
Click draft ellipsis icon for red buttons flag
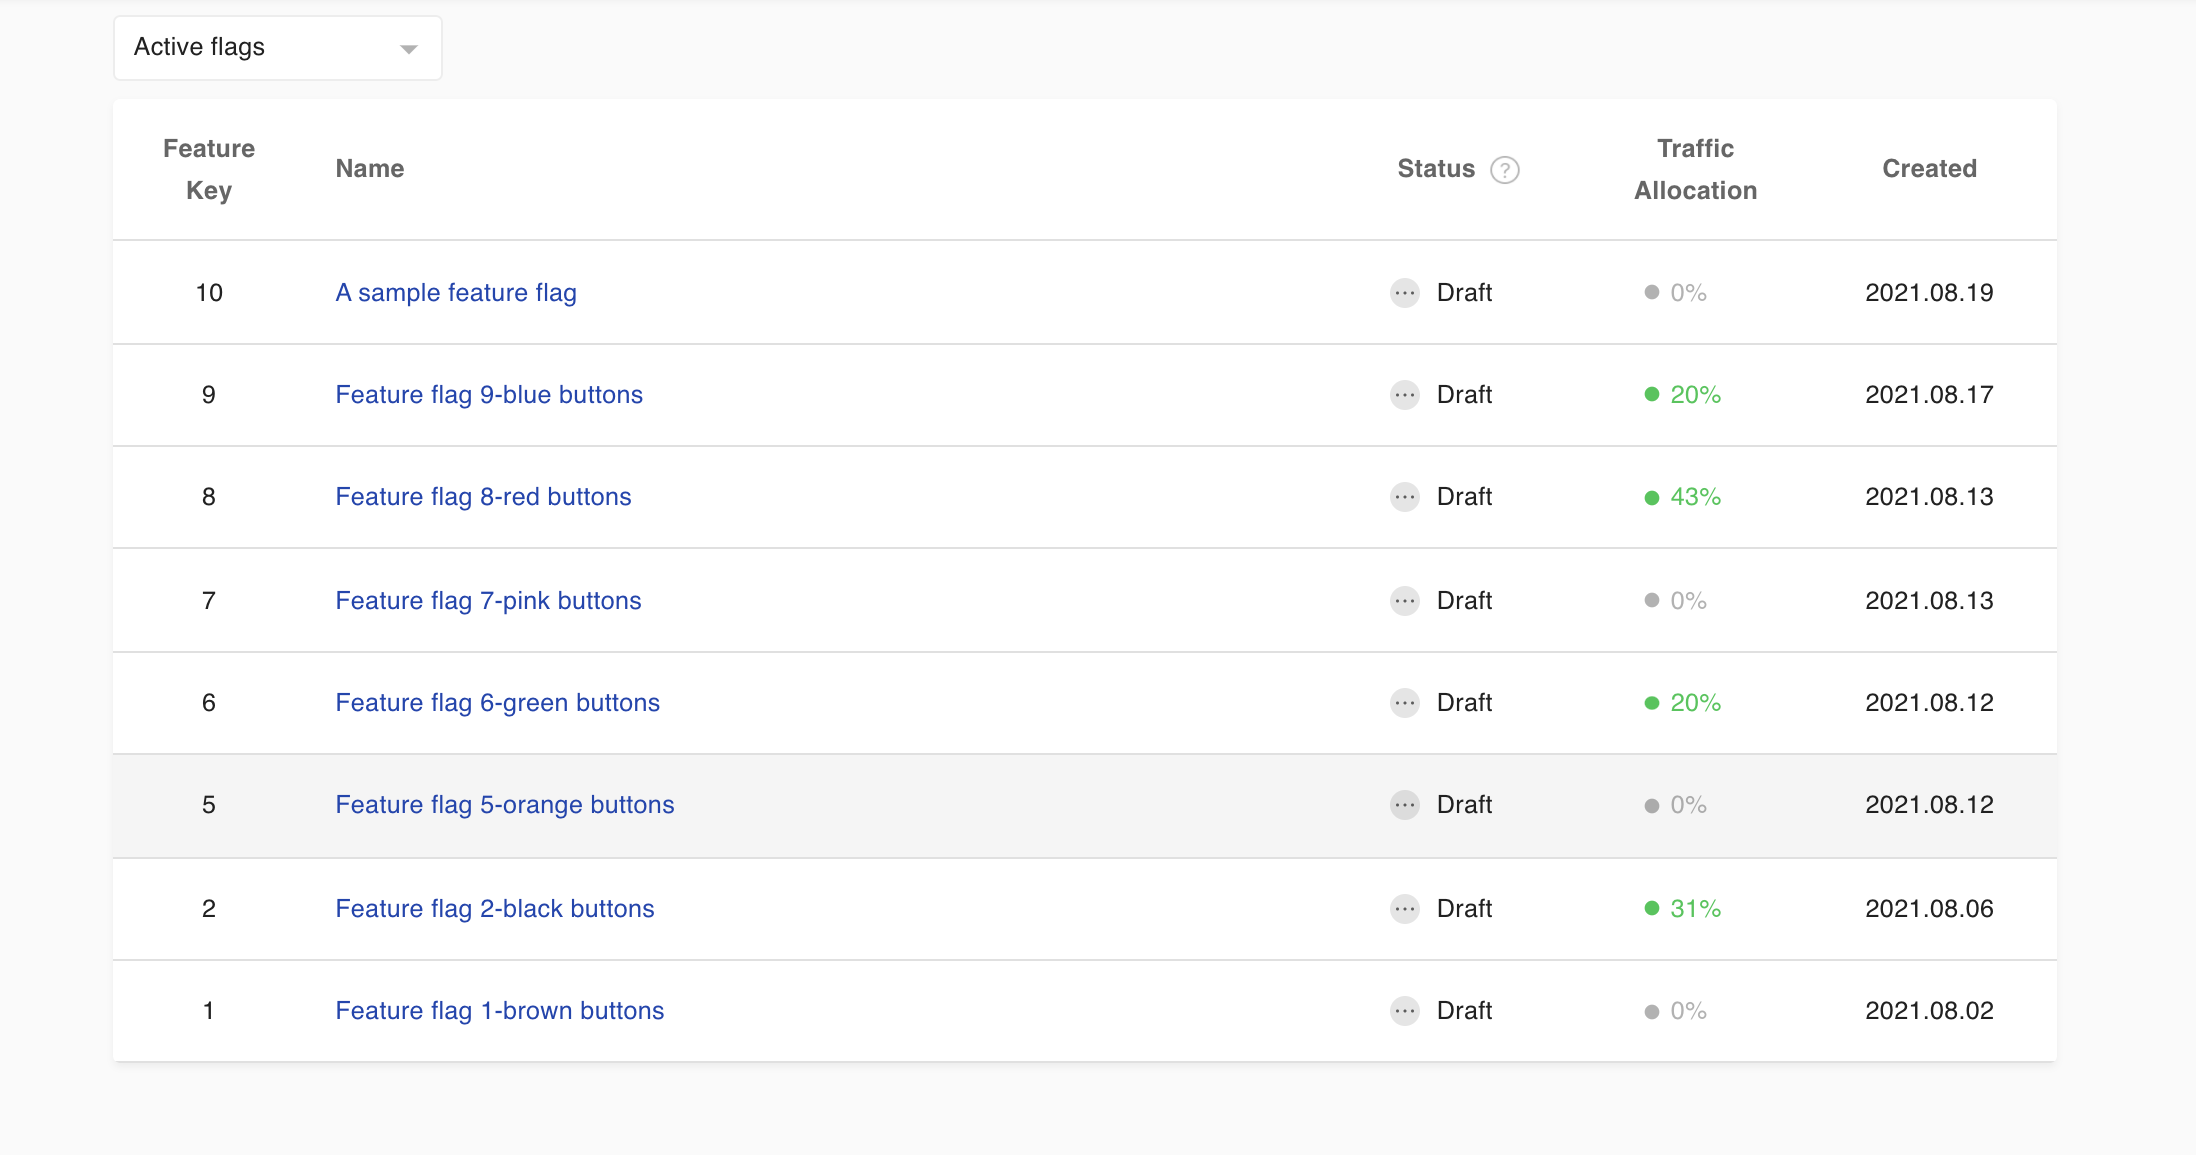point(1404,497)
